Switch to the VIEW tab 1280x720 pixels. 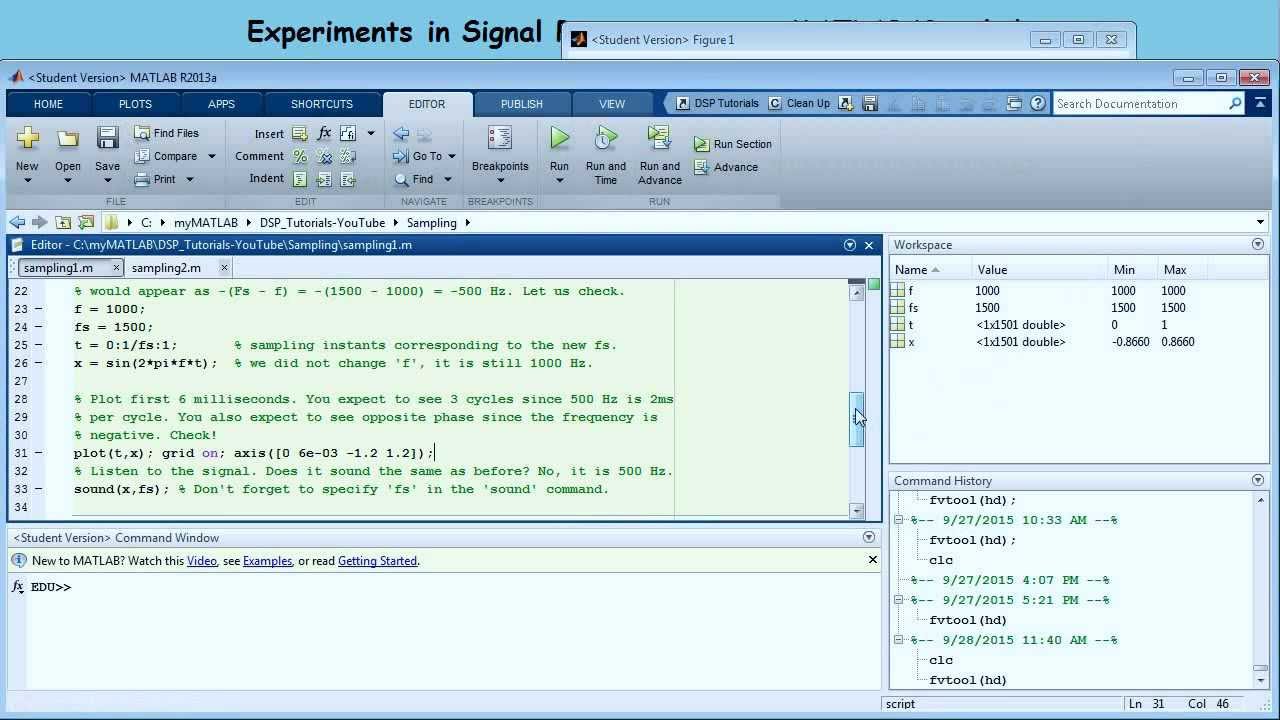coord(612,104)
